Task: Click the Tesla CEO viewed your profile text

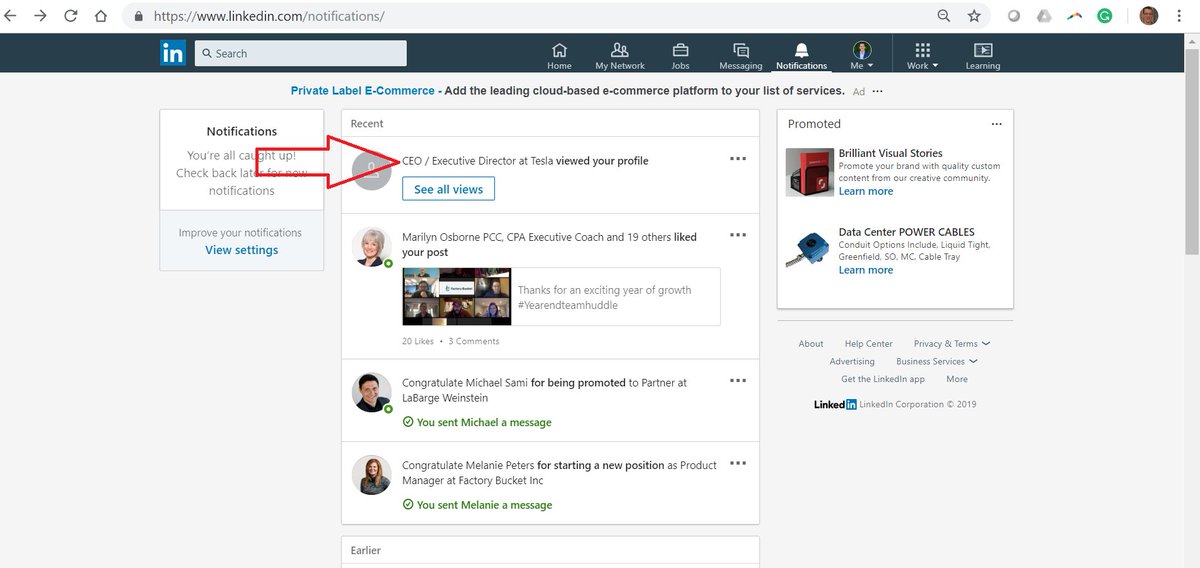Action: 525,161
